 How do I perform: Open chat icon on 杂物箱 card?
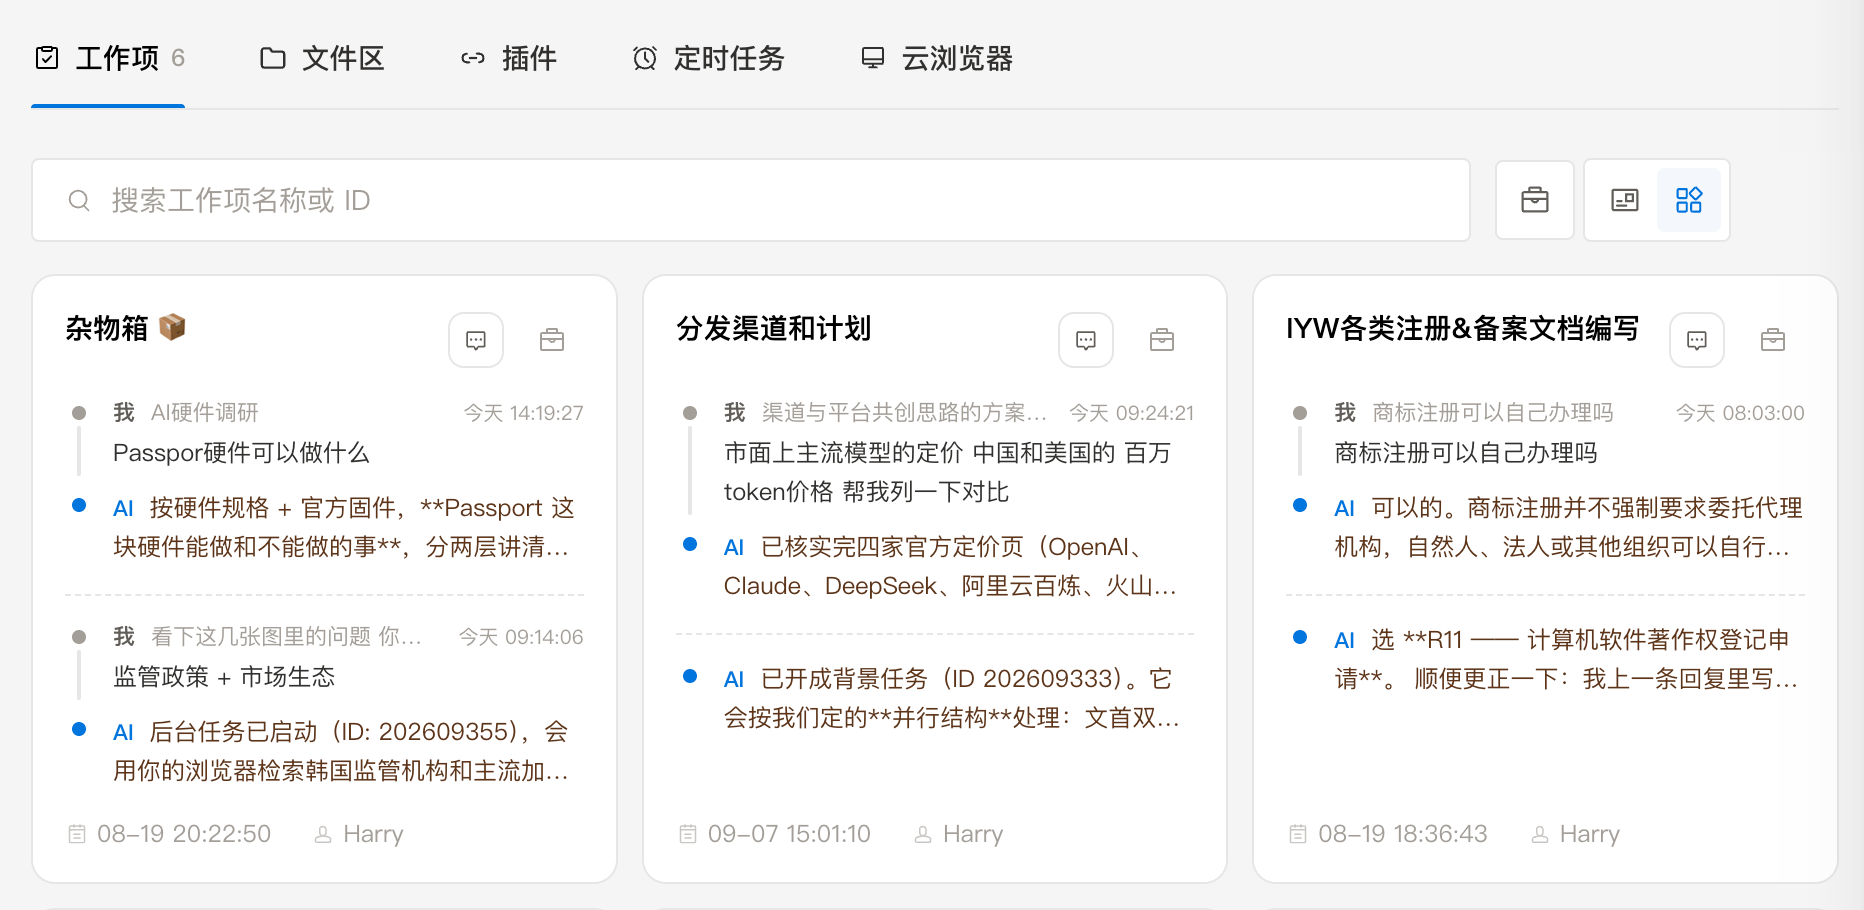point(476,340)
